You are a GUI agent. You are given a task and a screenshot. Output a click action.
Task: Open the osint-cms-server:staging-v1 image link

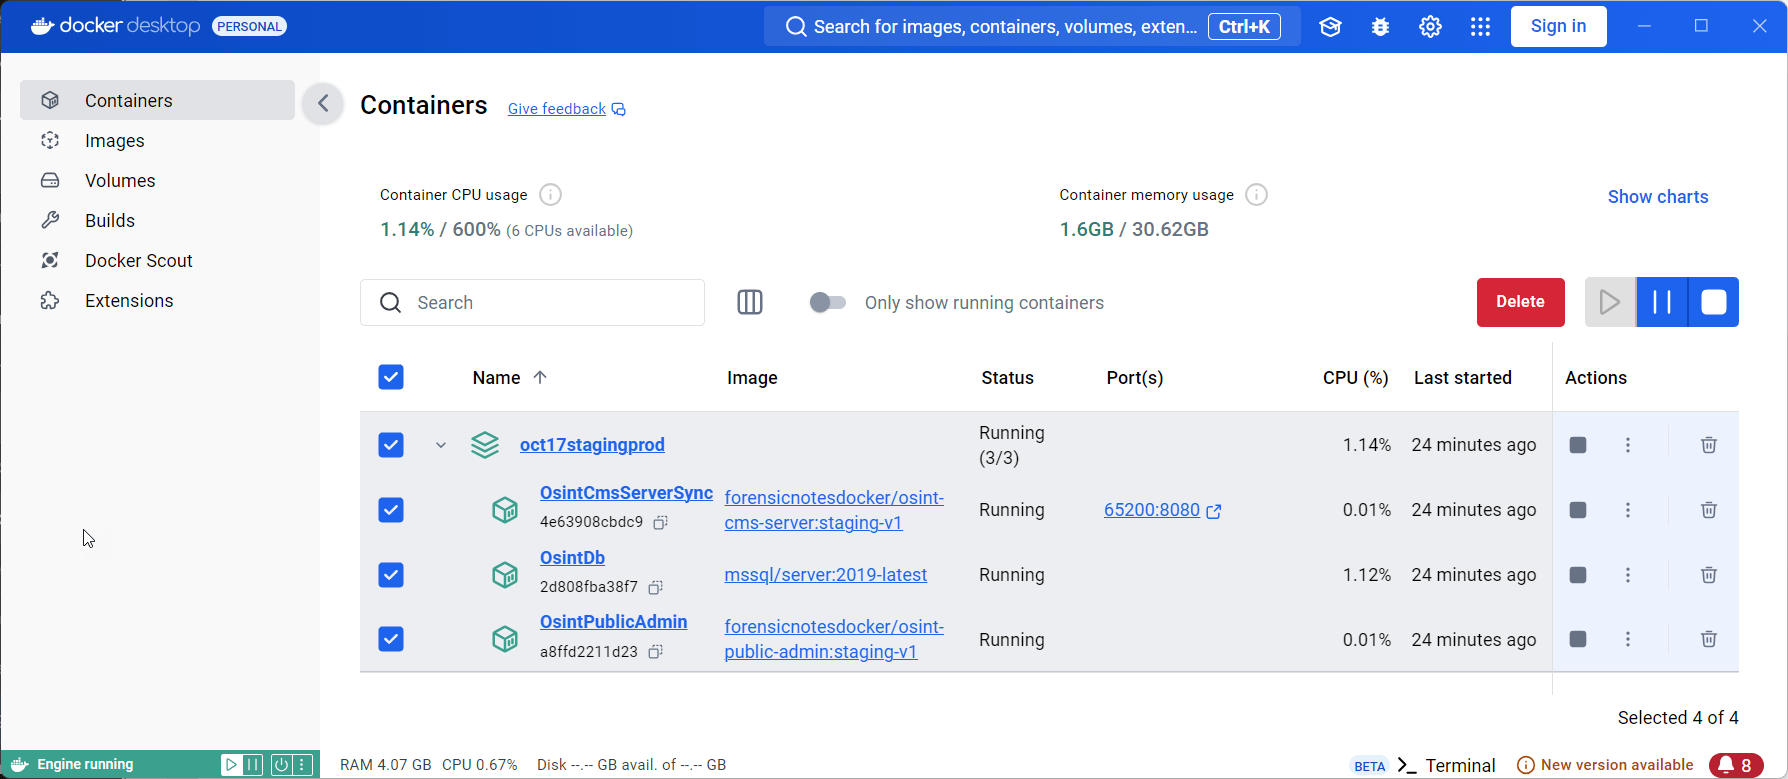pos(834,510)
